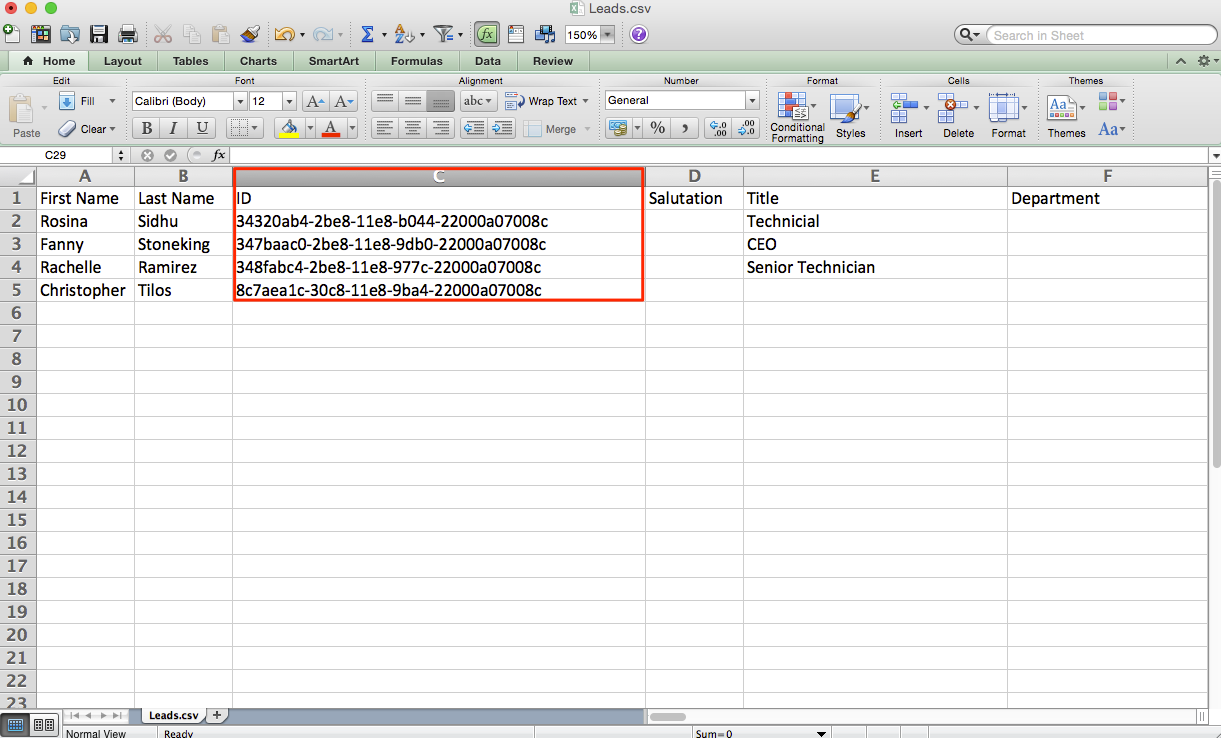Open the text orientation abc dropdown
Viewport: 1221px width, 738px height.
pos(478,101)
